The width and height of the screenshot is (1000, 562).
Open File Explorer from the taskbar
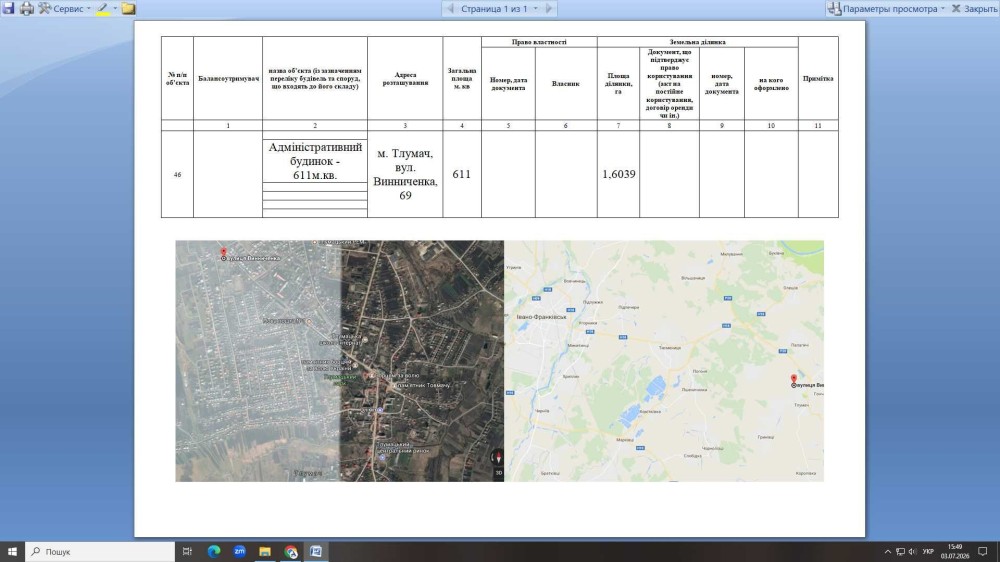(265, 552)
